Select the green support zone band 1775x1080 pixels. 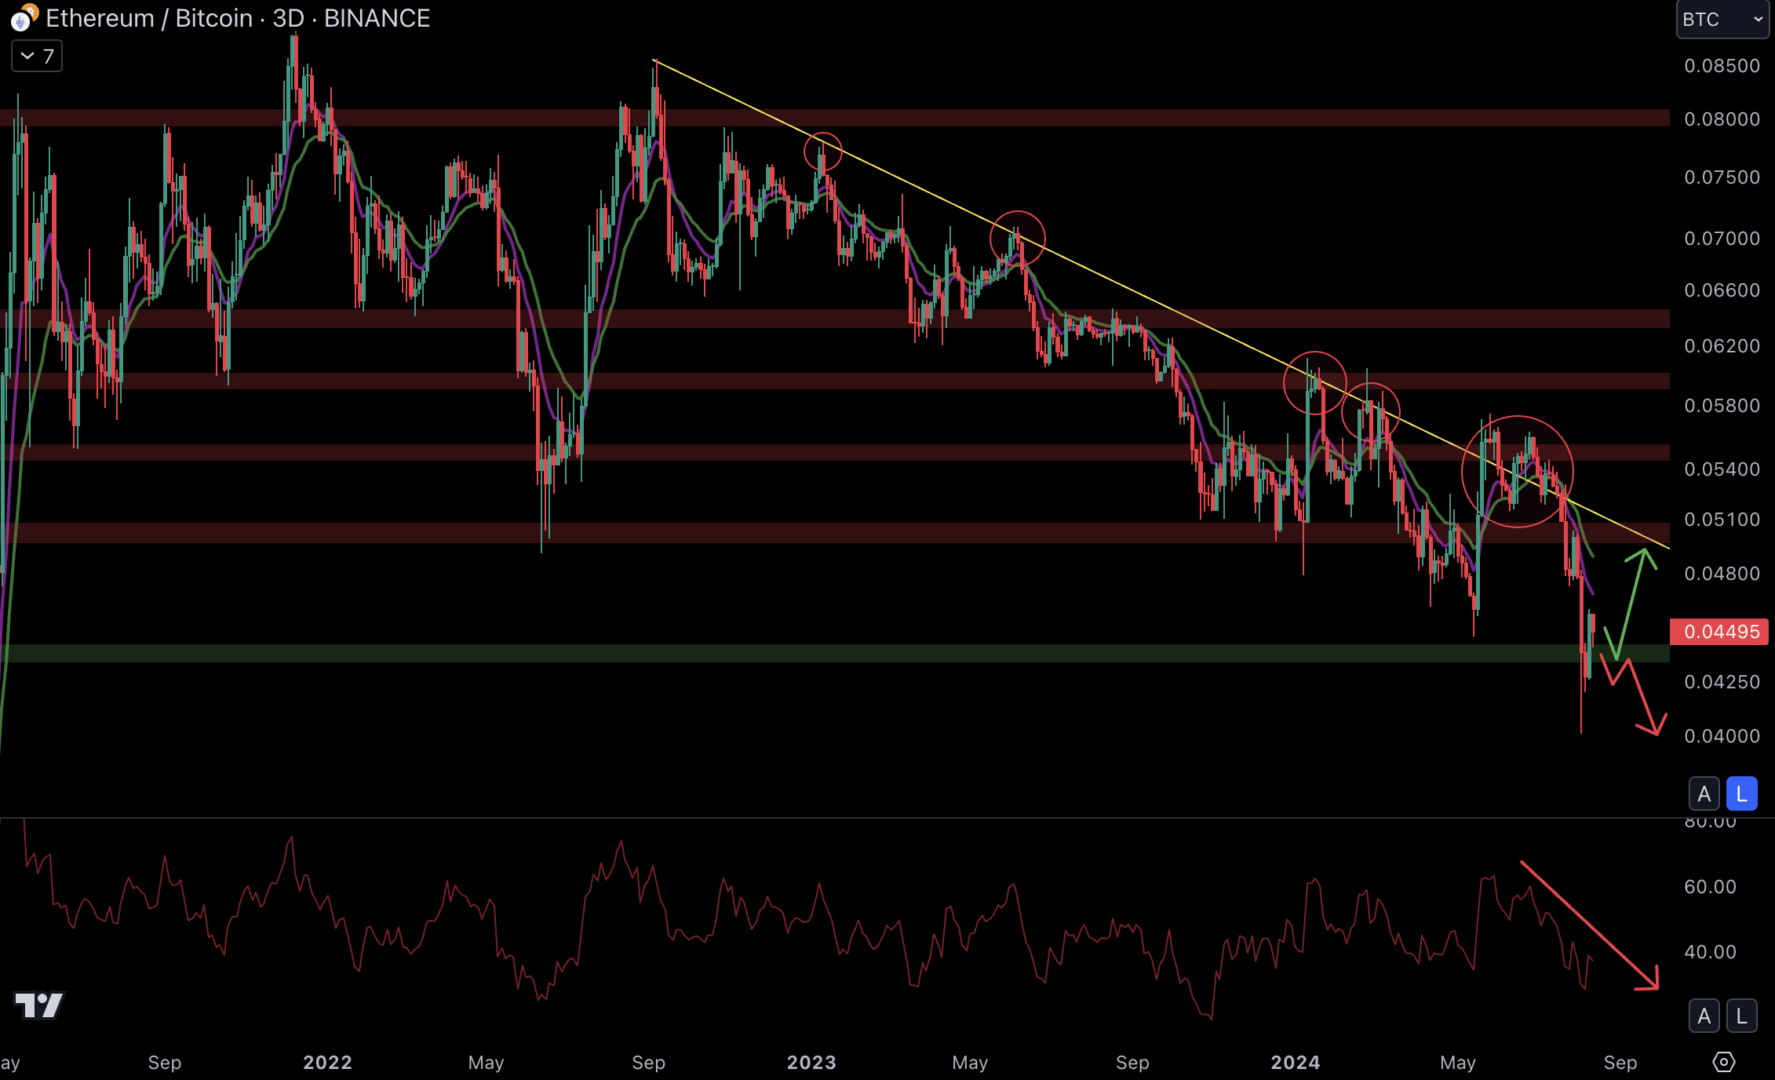click(800, 654)
